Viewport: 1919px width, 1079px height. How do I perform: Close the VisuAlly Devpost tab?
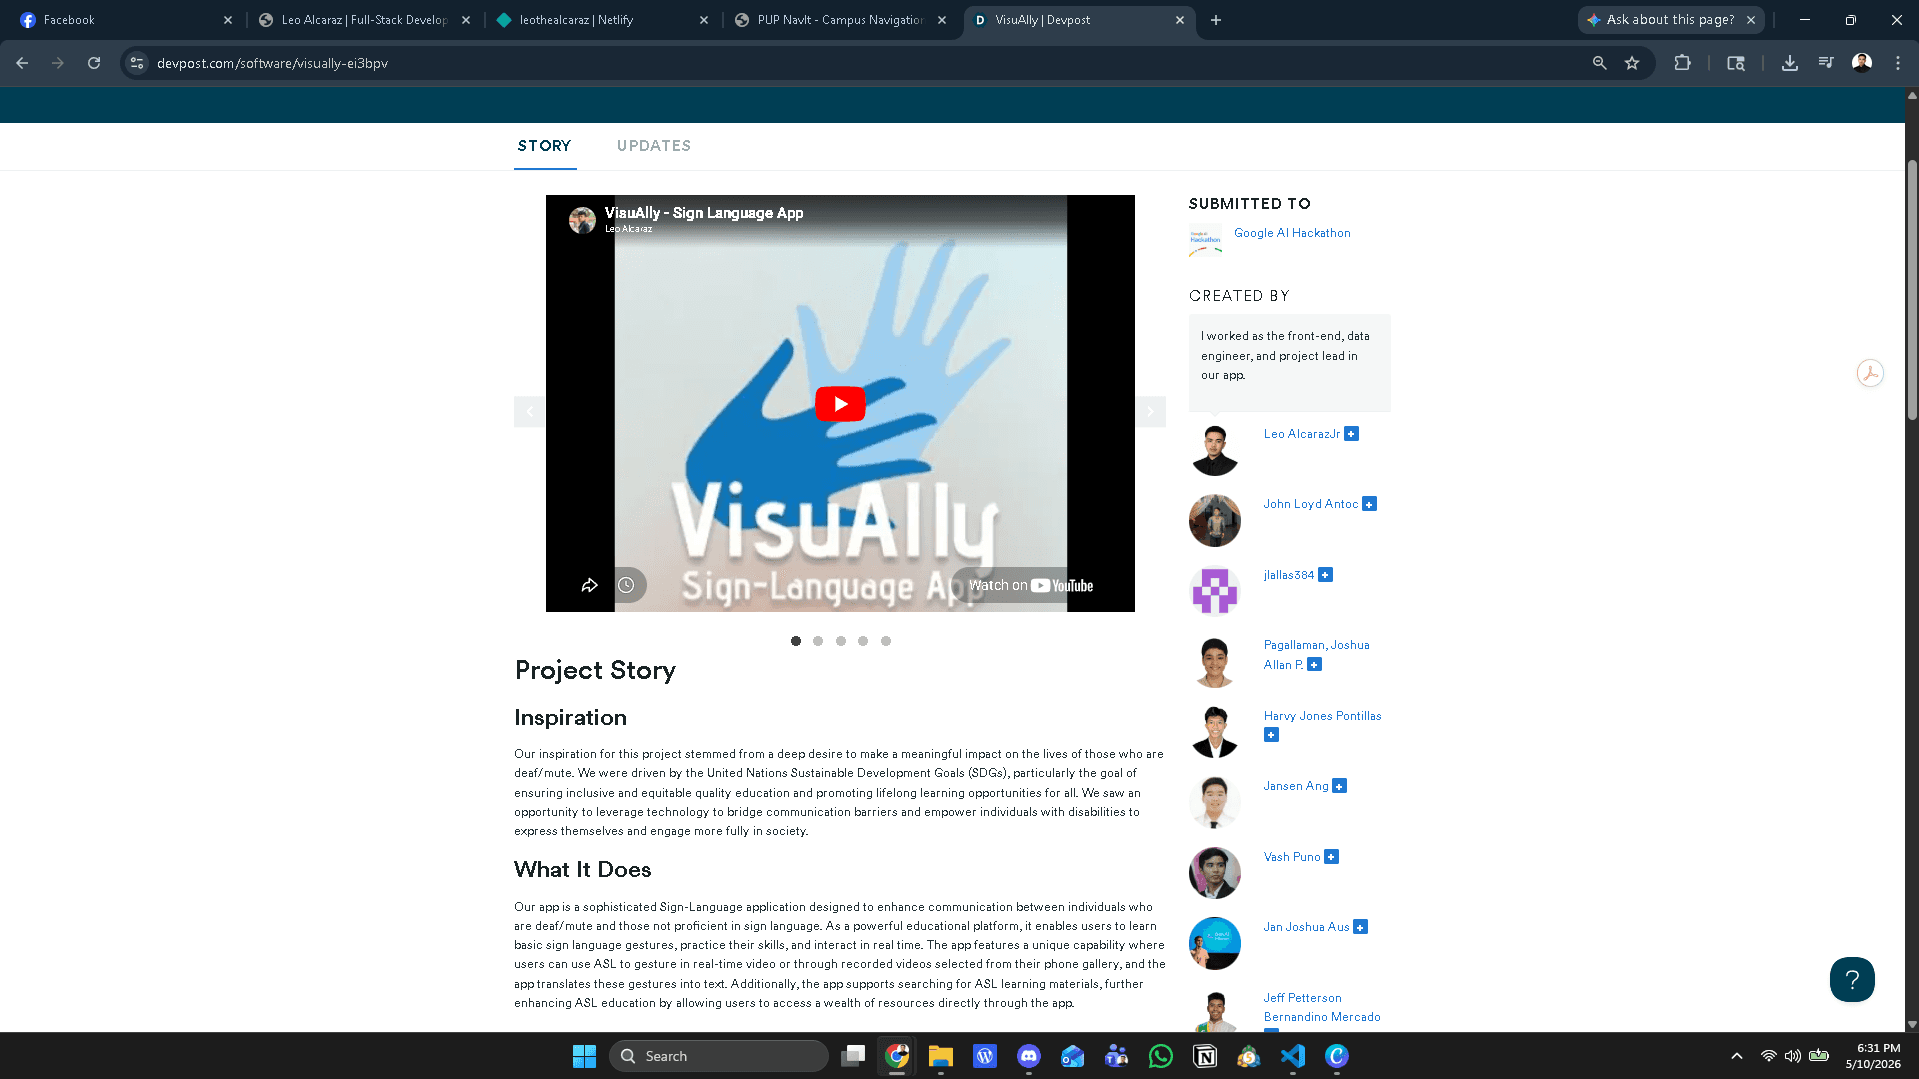1180,20
